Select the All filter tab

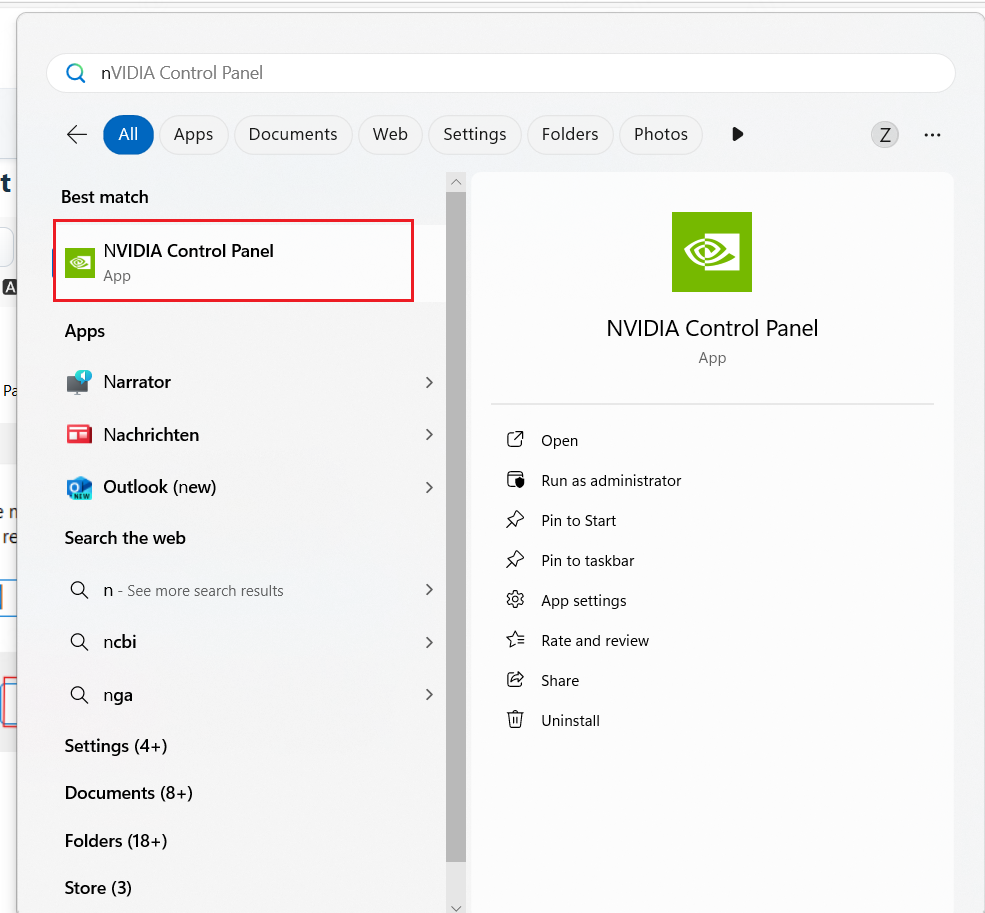128,134
